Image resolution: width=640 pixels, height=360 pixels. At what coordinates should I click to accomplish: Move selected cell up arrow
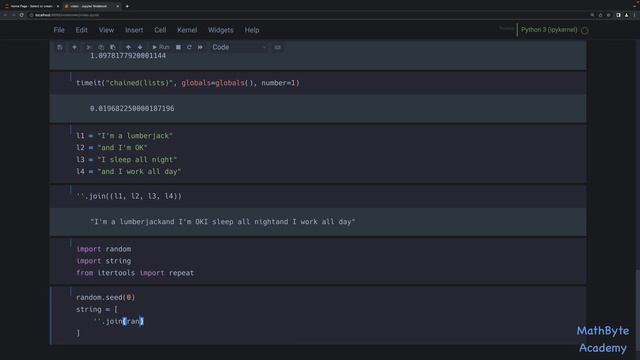coord(128,47)
